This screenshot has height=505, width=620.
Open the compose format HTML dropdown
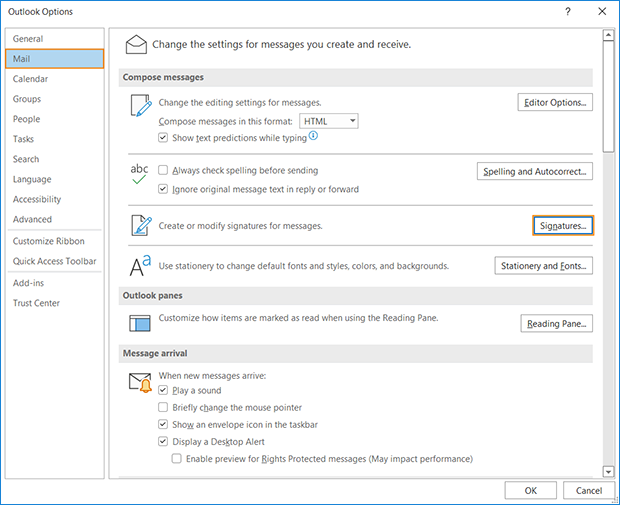(x=329, y=121)
